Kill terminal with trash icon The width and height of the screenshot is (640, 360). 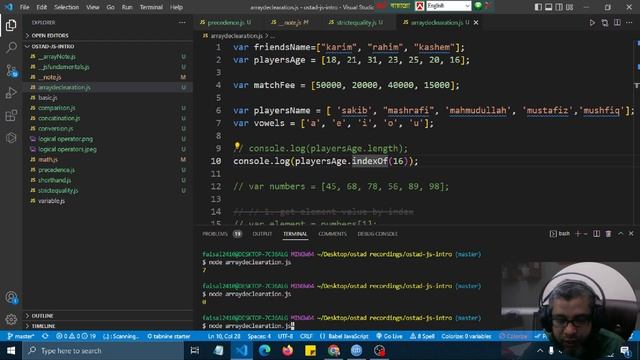click(609, 233)
